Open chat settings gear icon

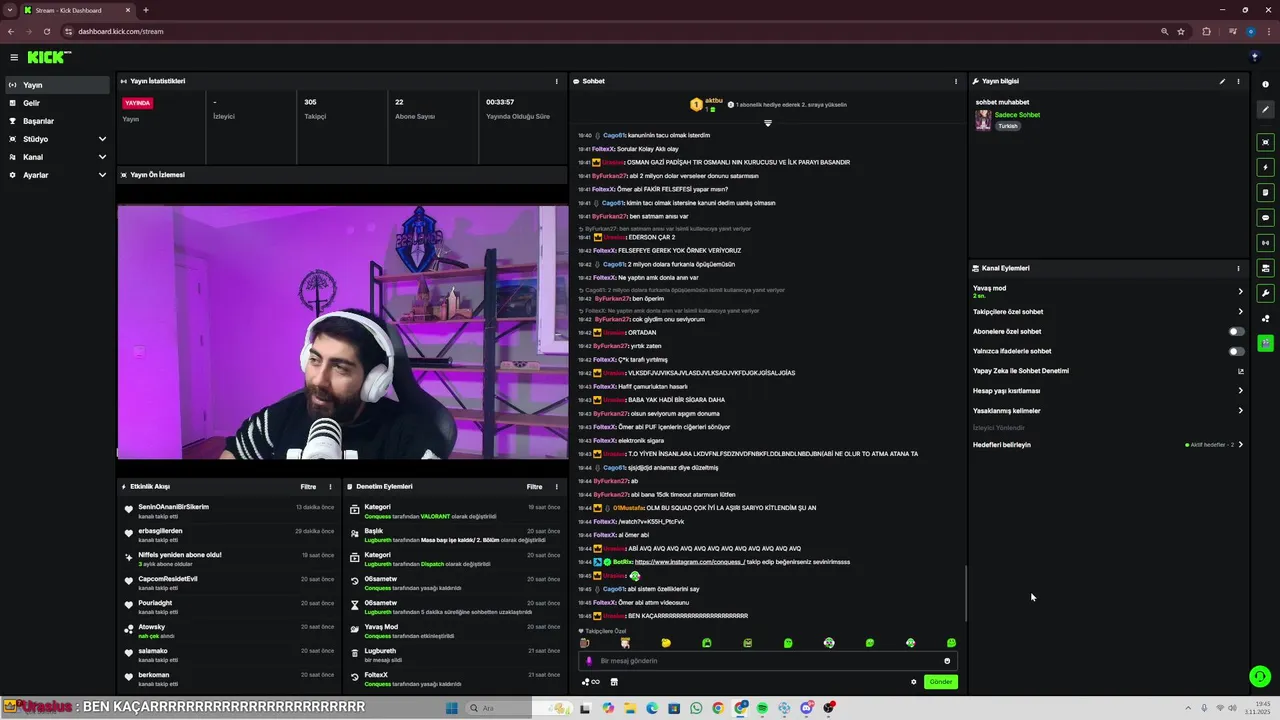coord(913,682)
